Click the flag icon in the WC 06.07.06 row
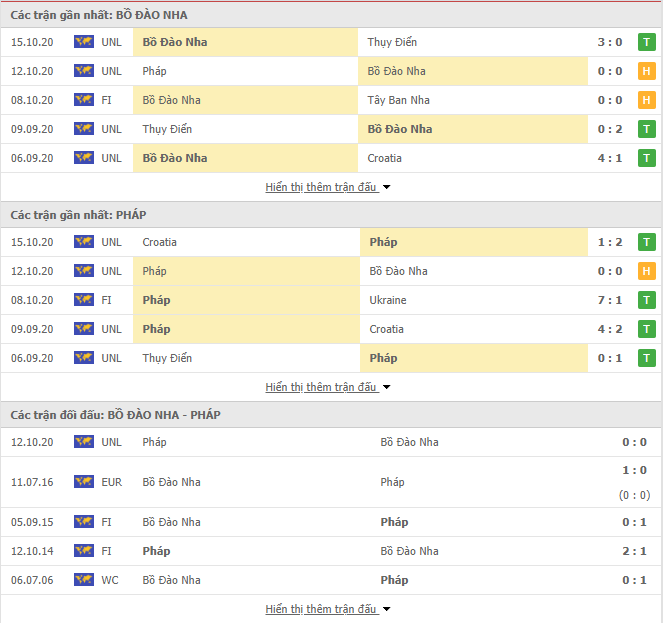Image resolution: width=663 pixels, height=623 pixels. point(84,580)
